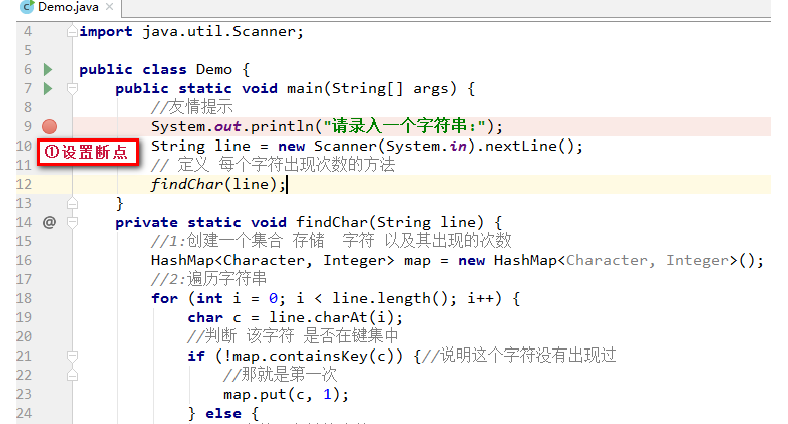Collapse the if block fold marker on line 21
The height and width of the screenshot is (424, 788).
(72, 356)
